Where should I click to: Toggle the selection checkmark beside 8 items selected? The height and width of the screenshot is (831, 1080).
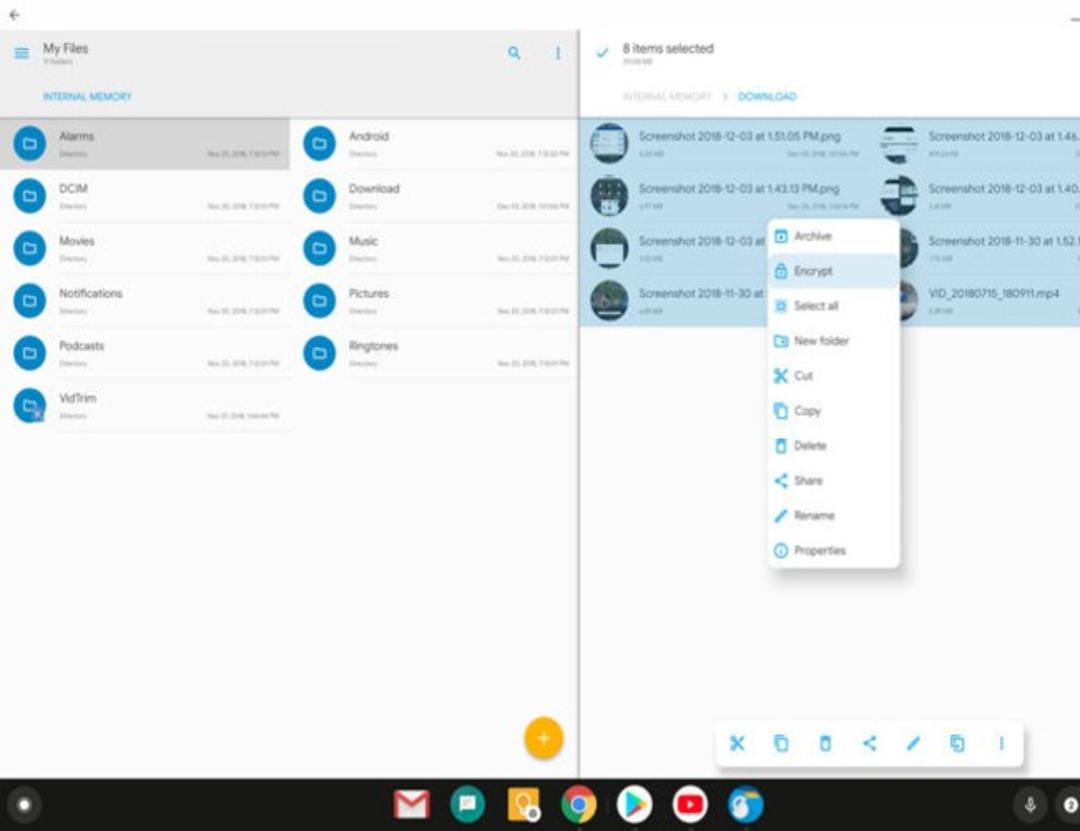pos(602,53)
